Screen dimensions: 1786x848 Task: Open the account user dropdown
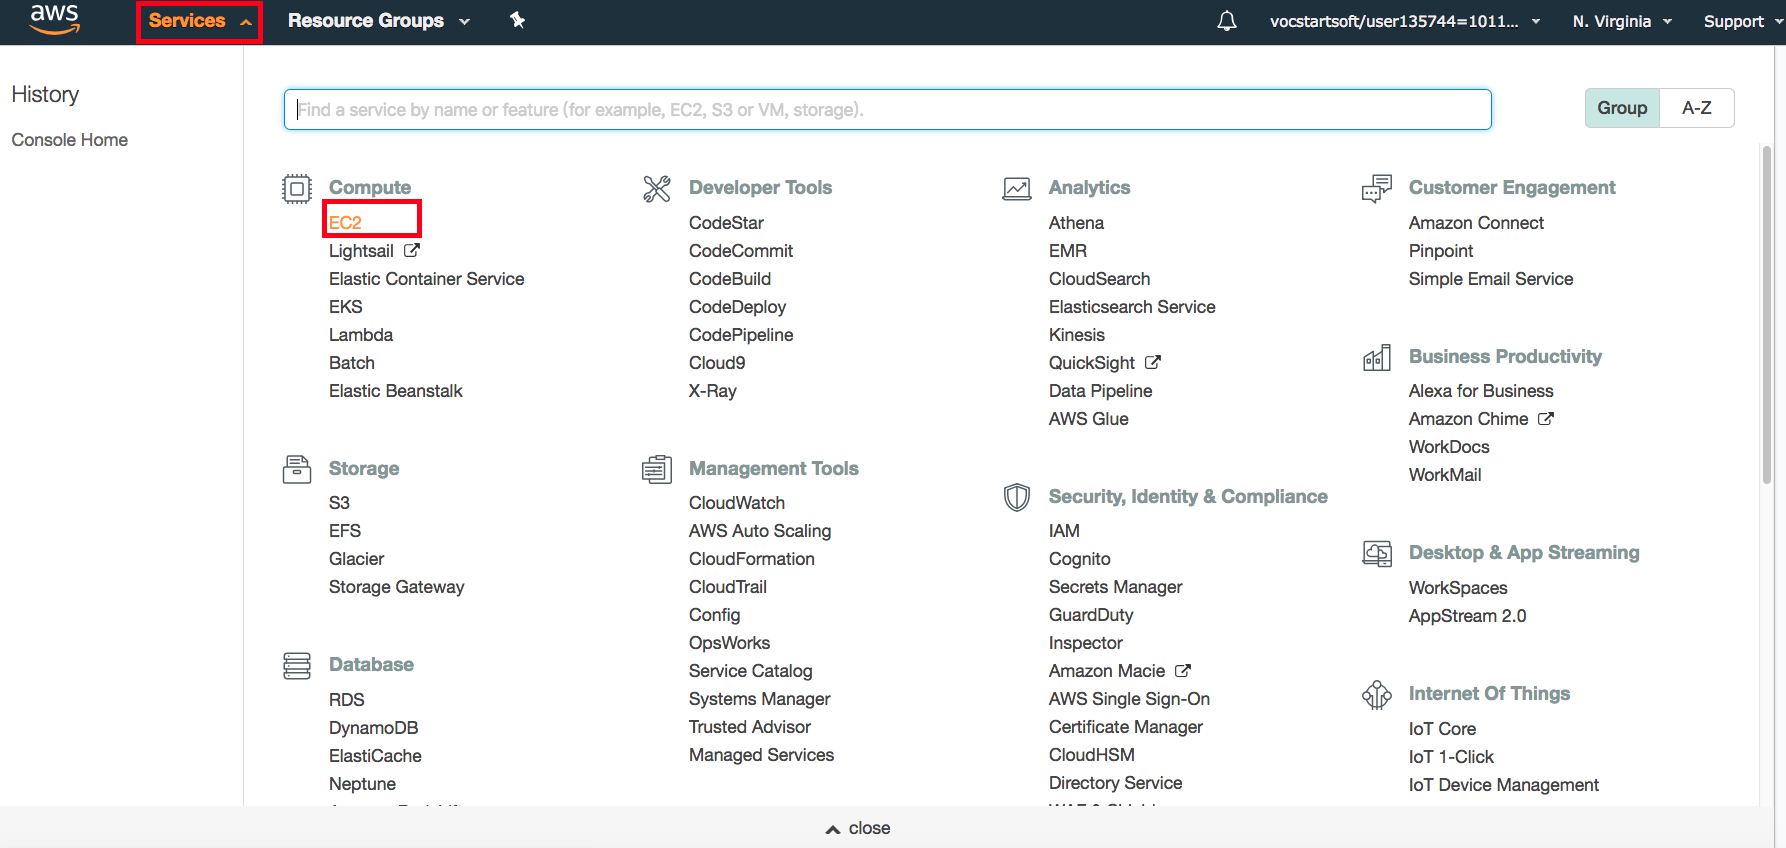[1405, 21]
